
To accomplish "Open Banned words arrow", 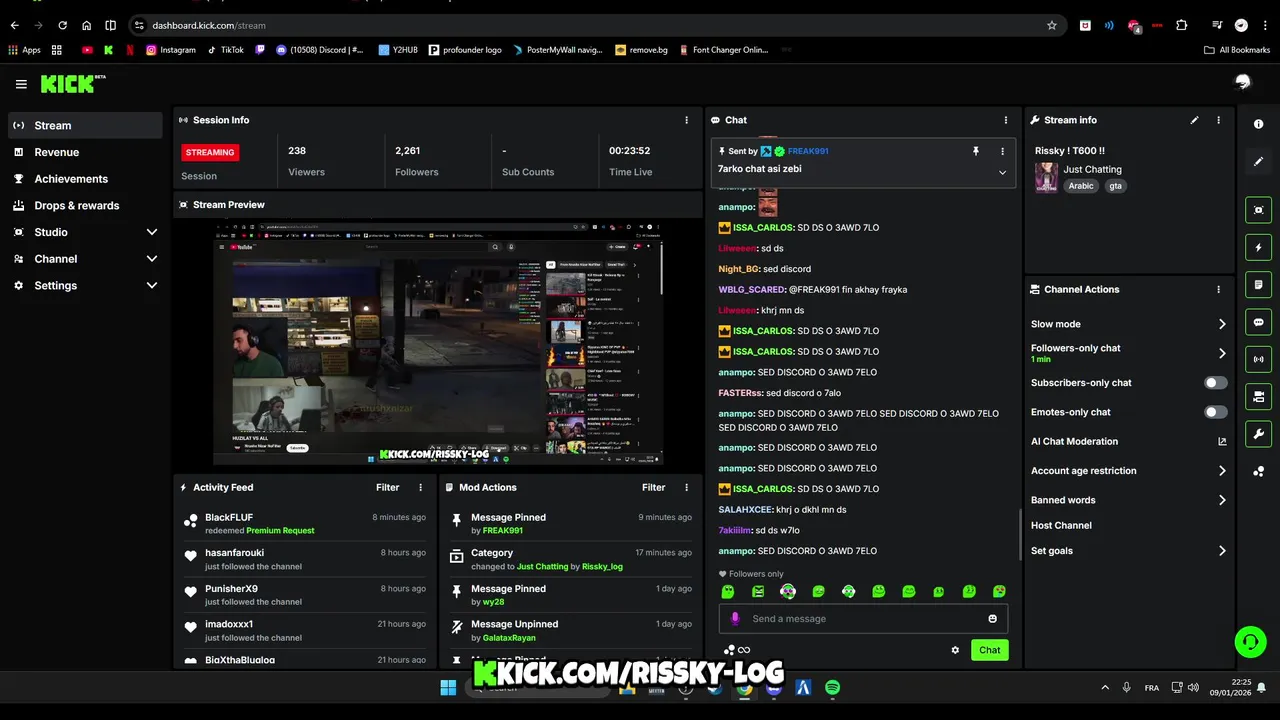I will (x=1222, y=500).
